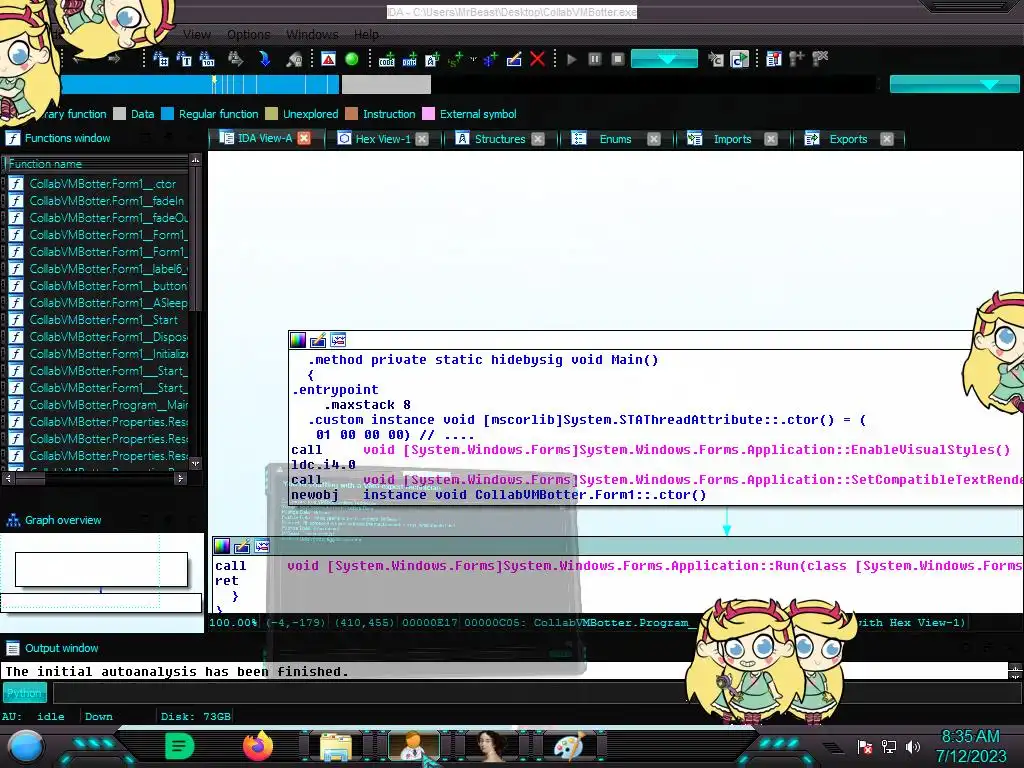The height and width of the screenshot is (768, 1024).
Task: Open Firefox from the taskbar
Action: pyautogui.click(x=258, y=746)
